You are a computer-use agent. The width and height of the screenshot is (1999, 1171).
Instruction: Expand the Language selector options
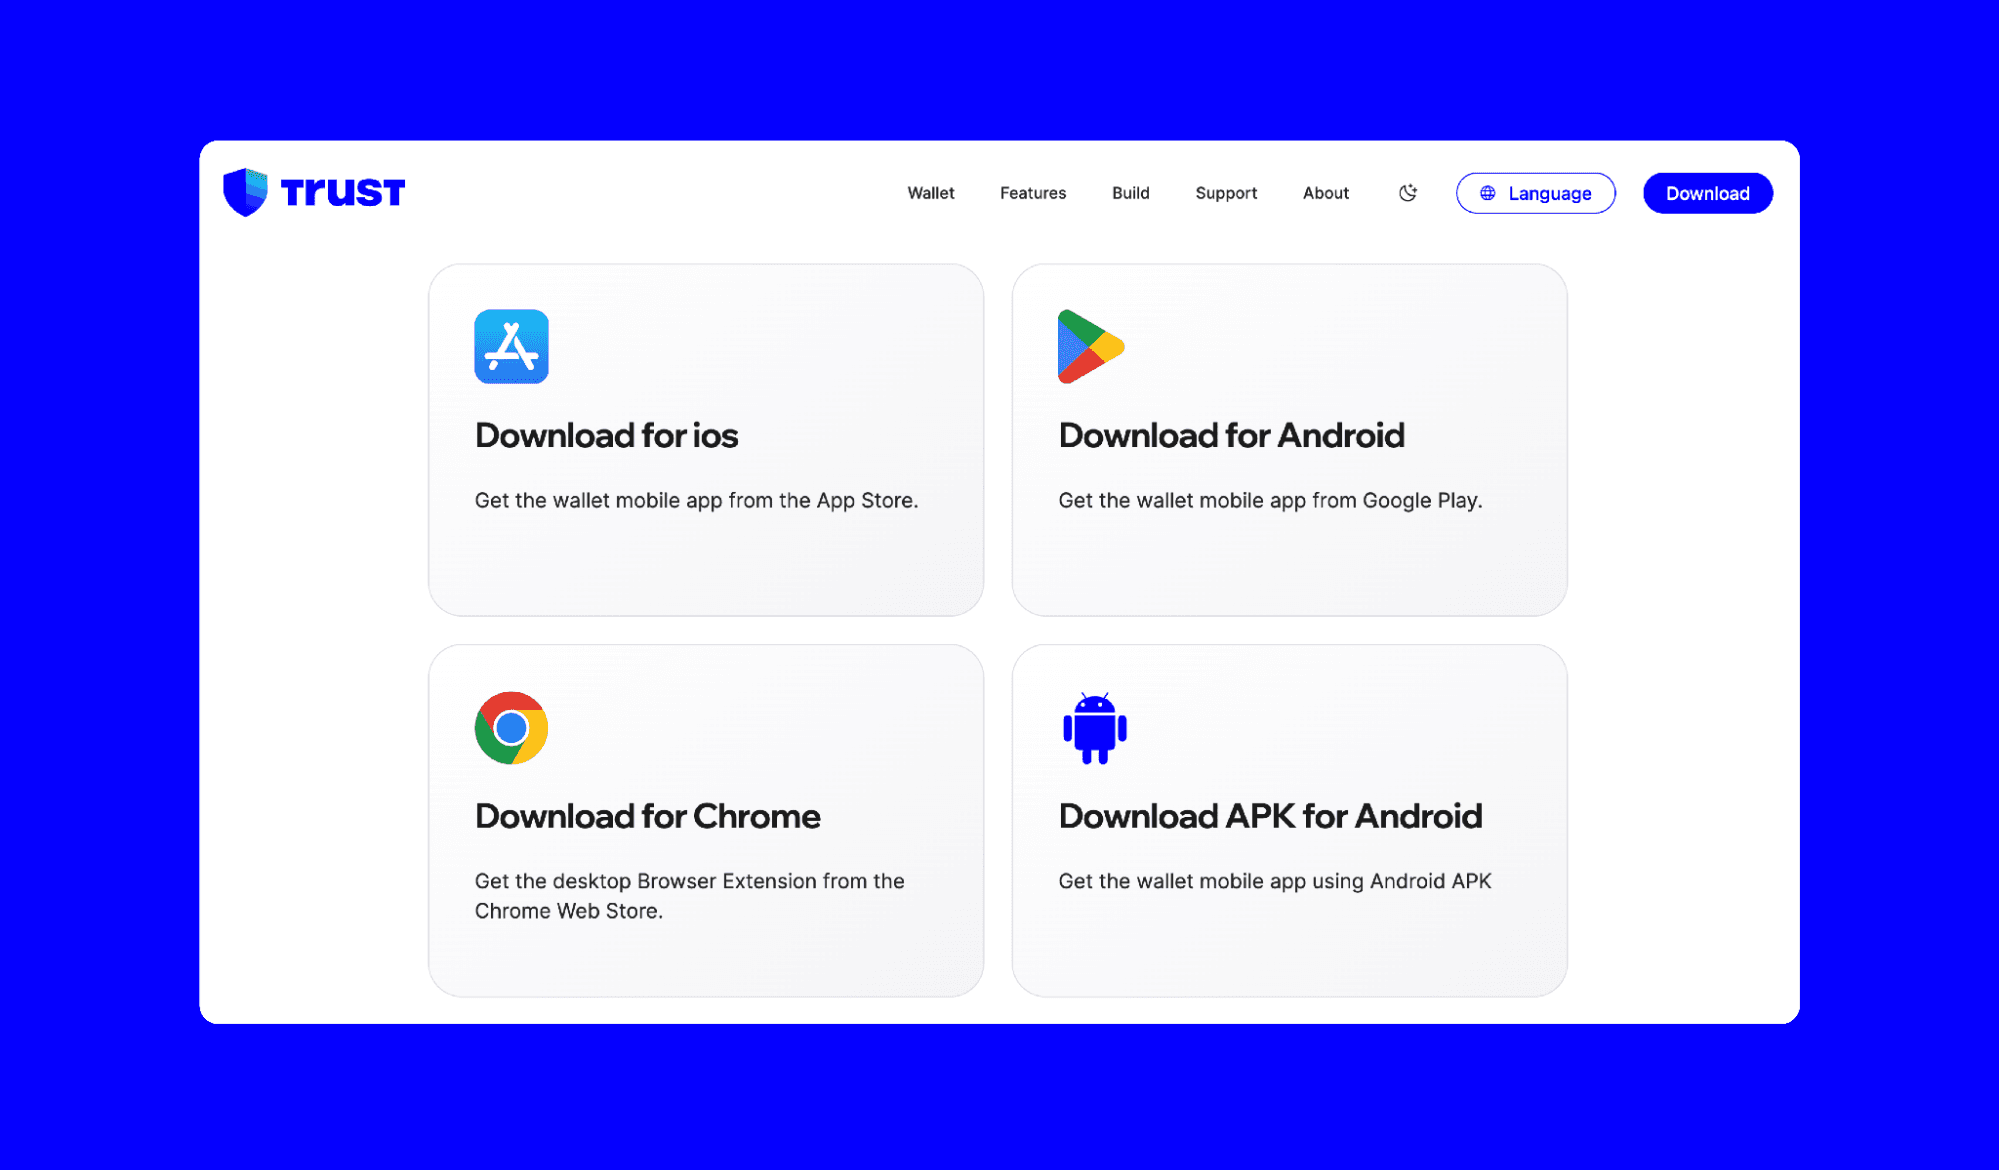point(1535,192)
